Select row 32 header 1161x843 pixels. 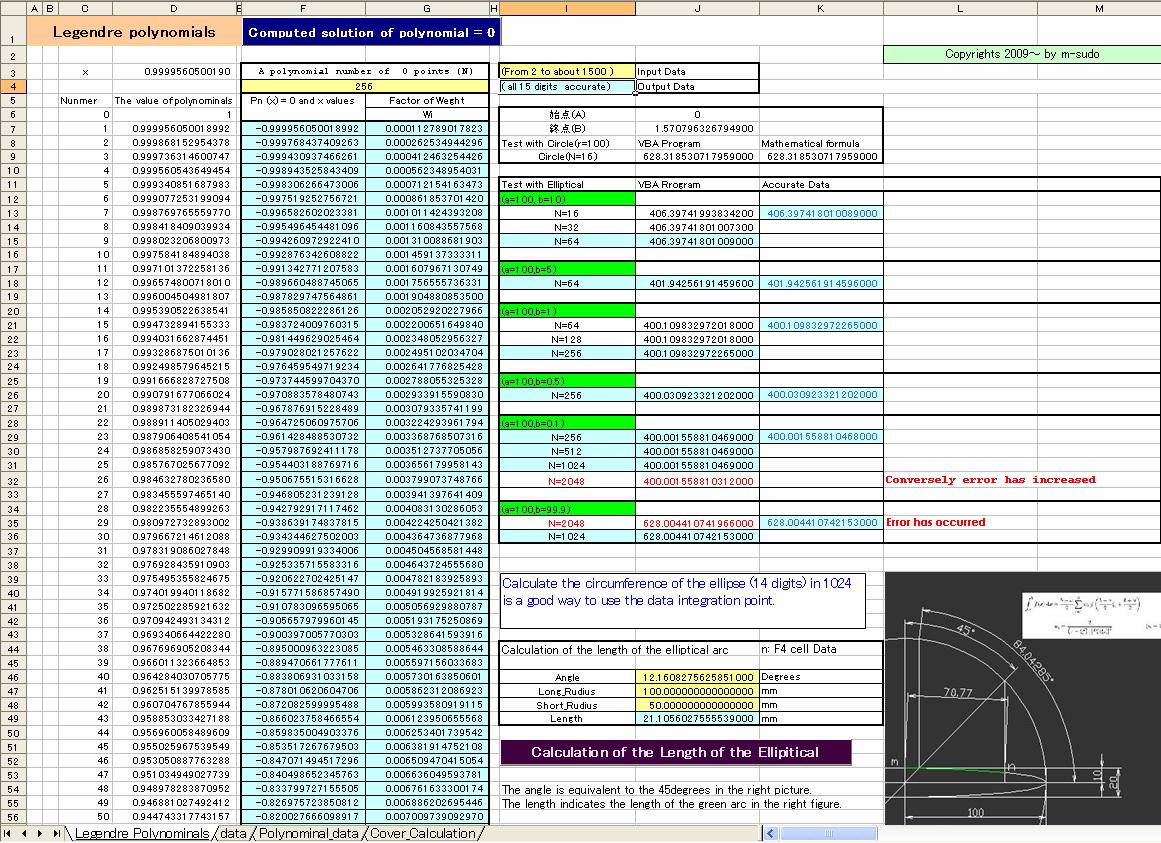click(x=13, y=480)
